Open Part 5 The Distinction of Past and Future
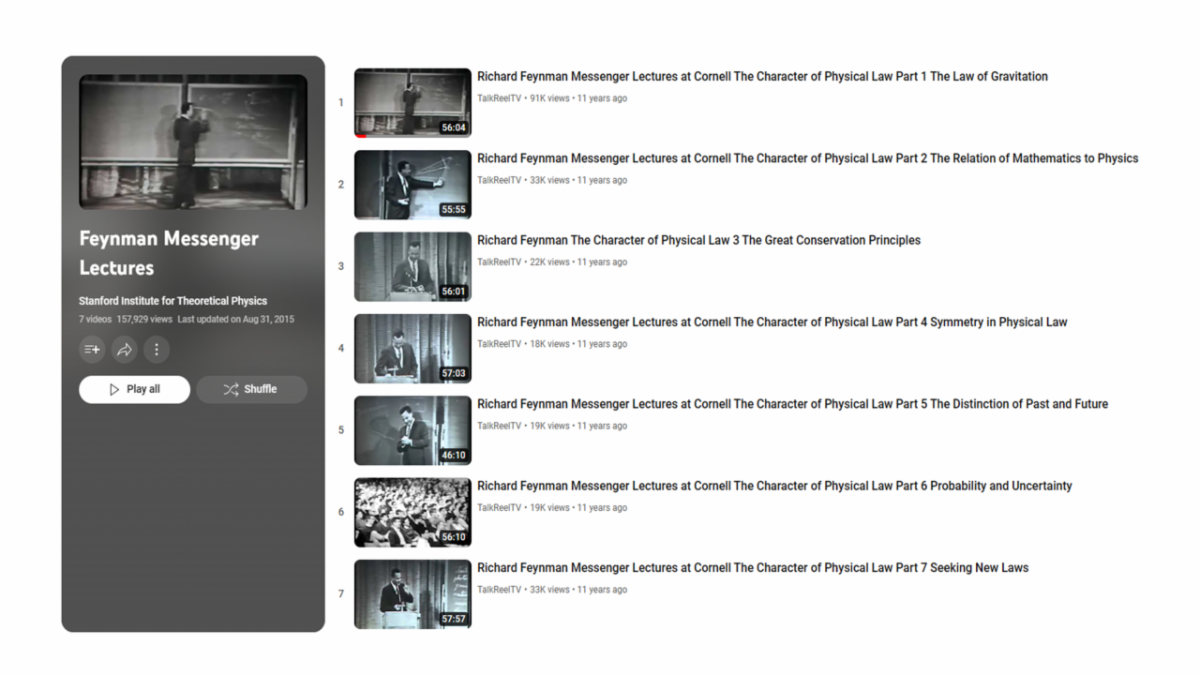This screenshot has width=1200, height=675. pyautogui.click(x=792, y=404)
